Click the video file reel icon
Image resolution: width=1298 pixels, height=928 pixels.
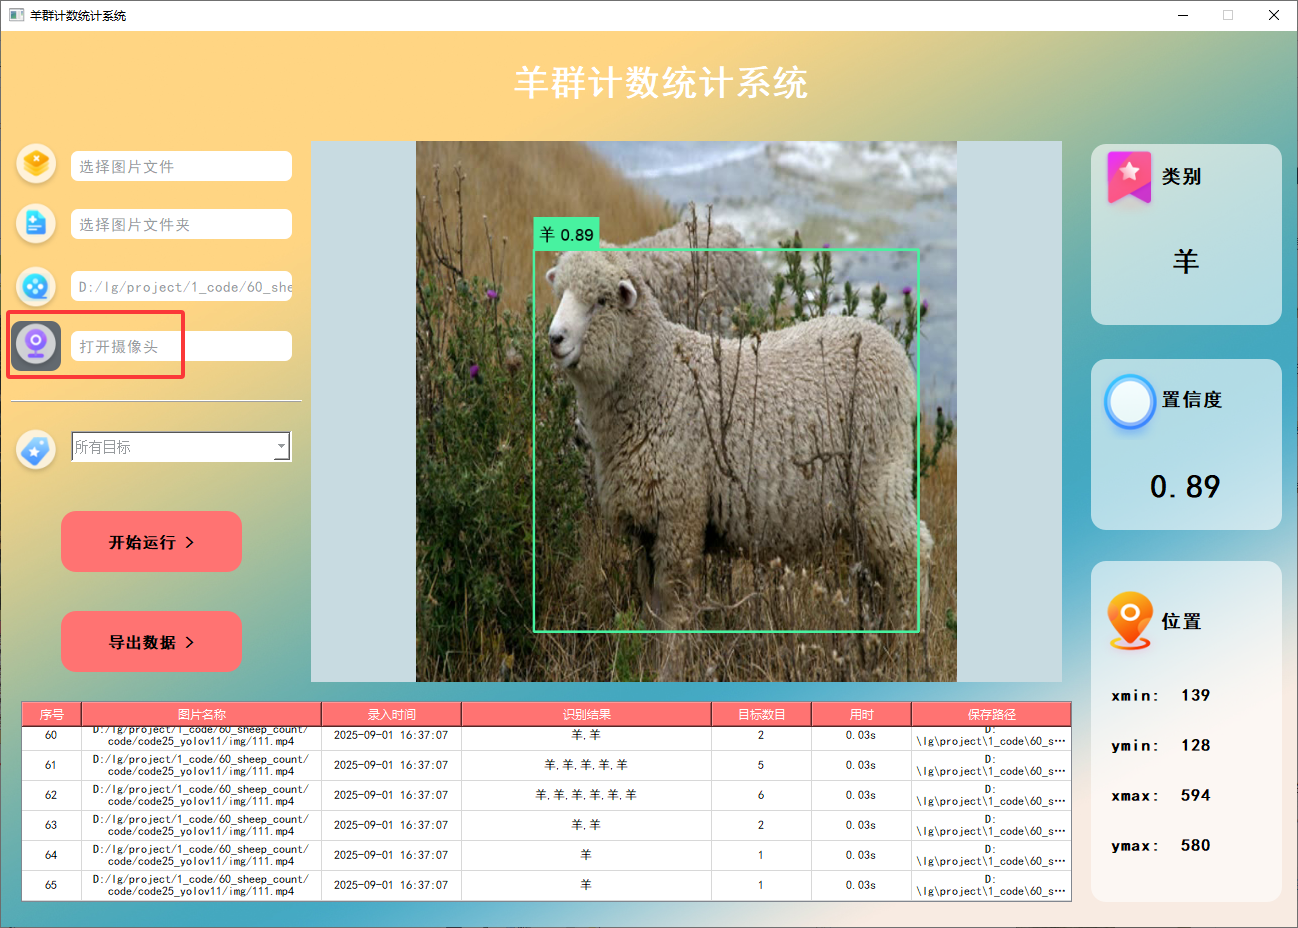click(x=36, y=287)
